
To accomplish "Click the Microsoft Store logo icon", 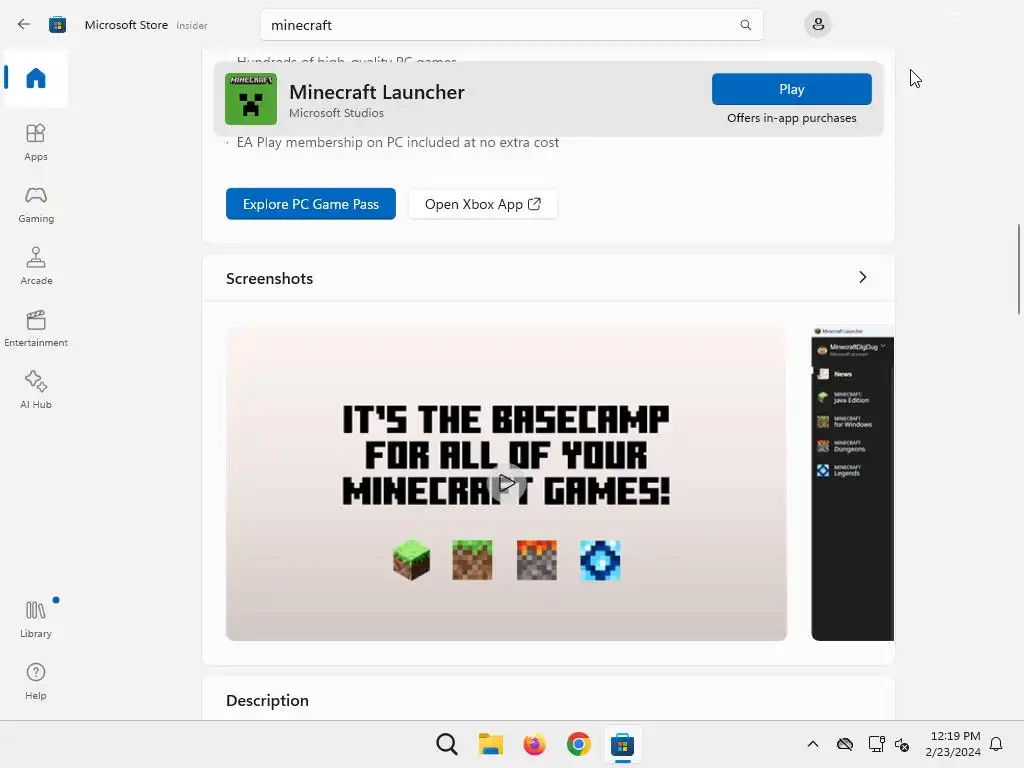I will coord(57,25).
